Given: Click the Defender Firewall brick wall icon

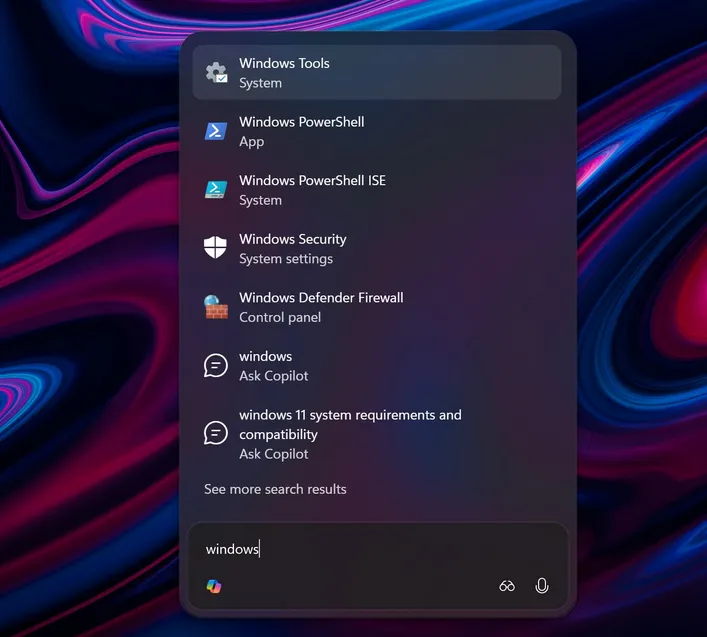Looking at the screenshot, I should pos(216,307).
